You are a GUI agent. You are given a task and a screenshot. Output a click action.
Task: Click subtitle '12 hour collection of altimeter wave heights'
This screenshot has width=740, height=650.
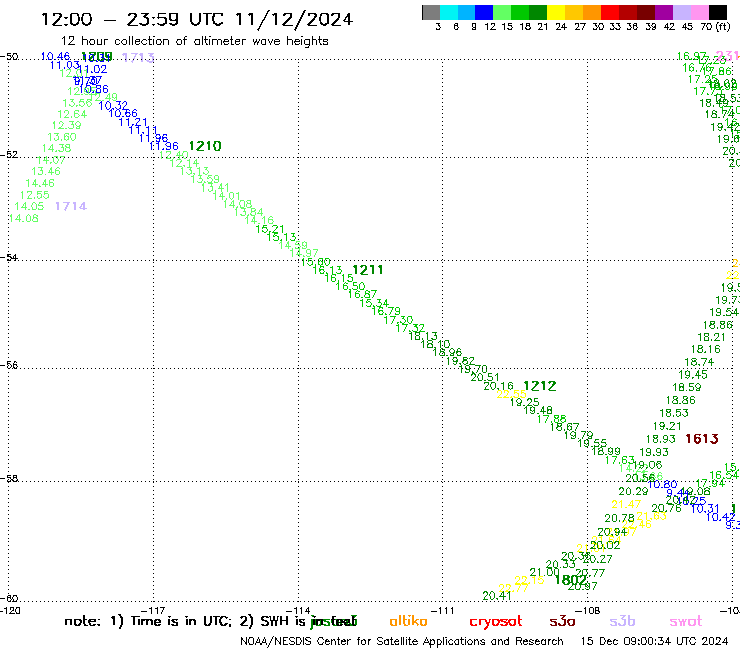click(x=195, y=41)
